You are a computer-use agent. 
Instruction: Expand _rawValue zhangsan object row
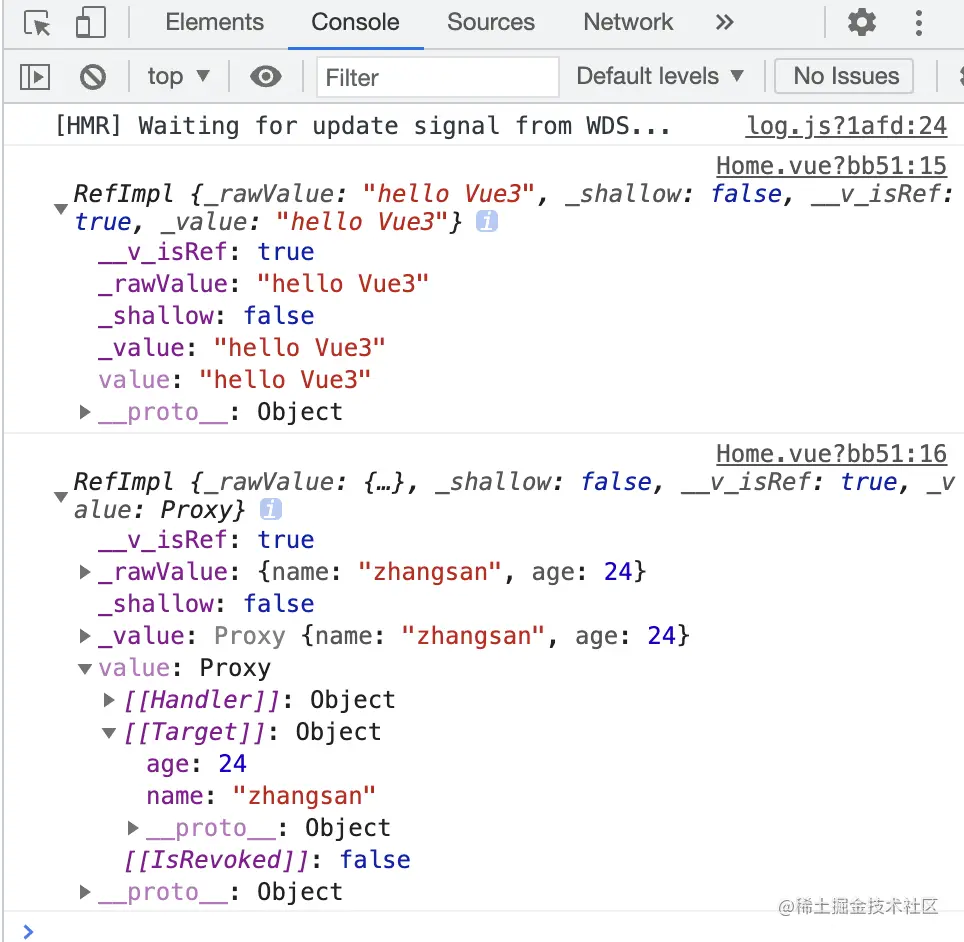pyautogui.click(x=85, y=572)
